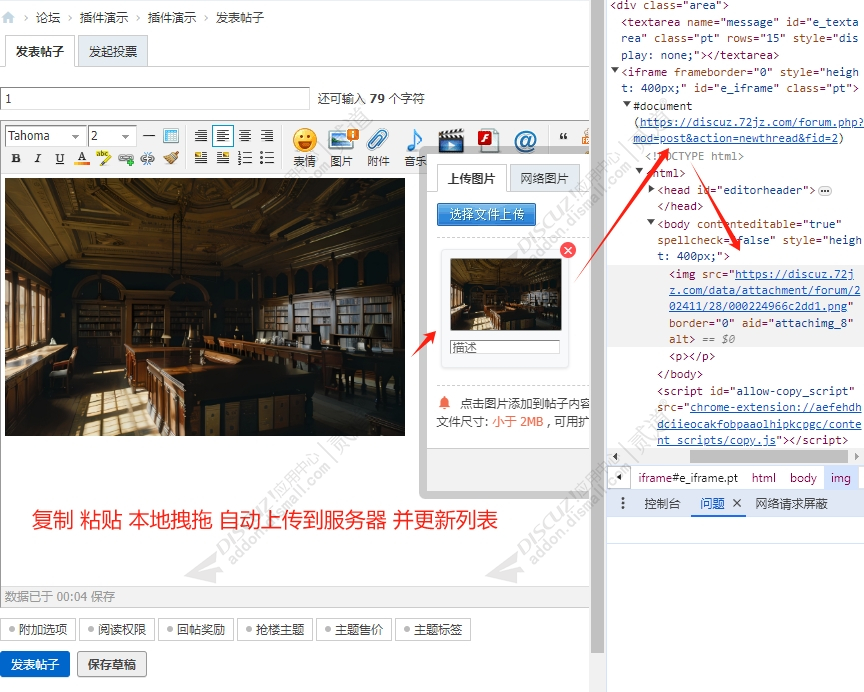Expand the 附加选项 section
This screenshot has height=692, width=864.
coord(37,630)
